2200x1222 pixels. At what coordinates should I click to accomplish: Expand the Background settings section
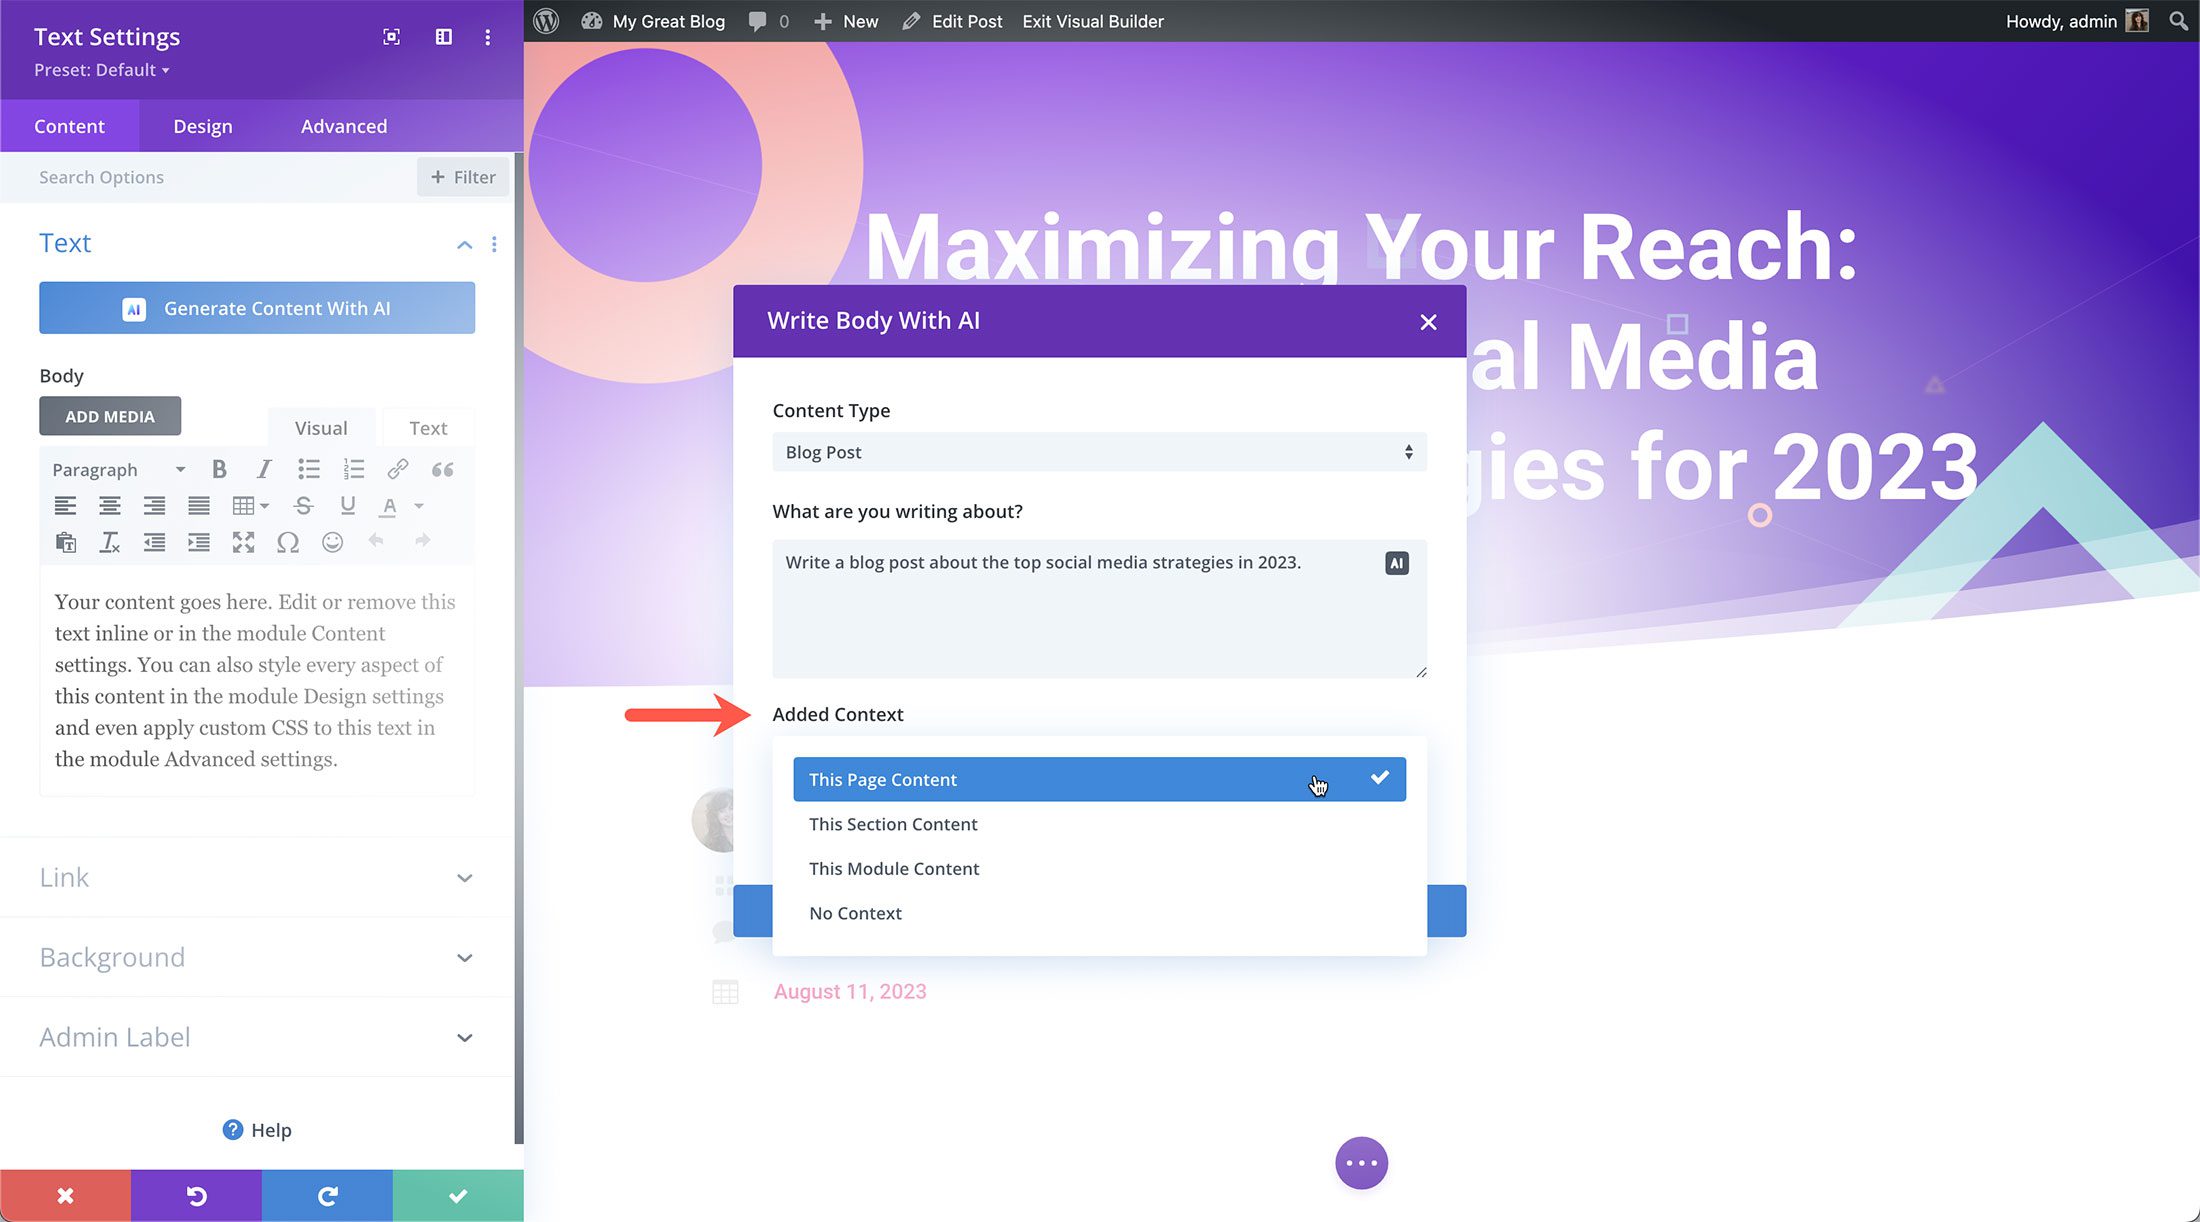[256, 956]
